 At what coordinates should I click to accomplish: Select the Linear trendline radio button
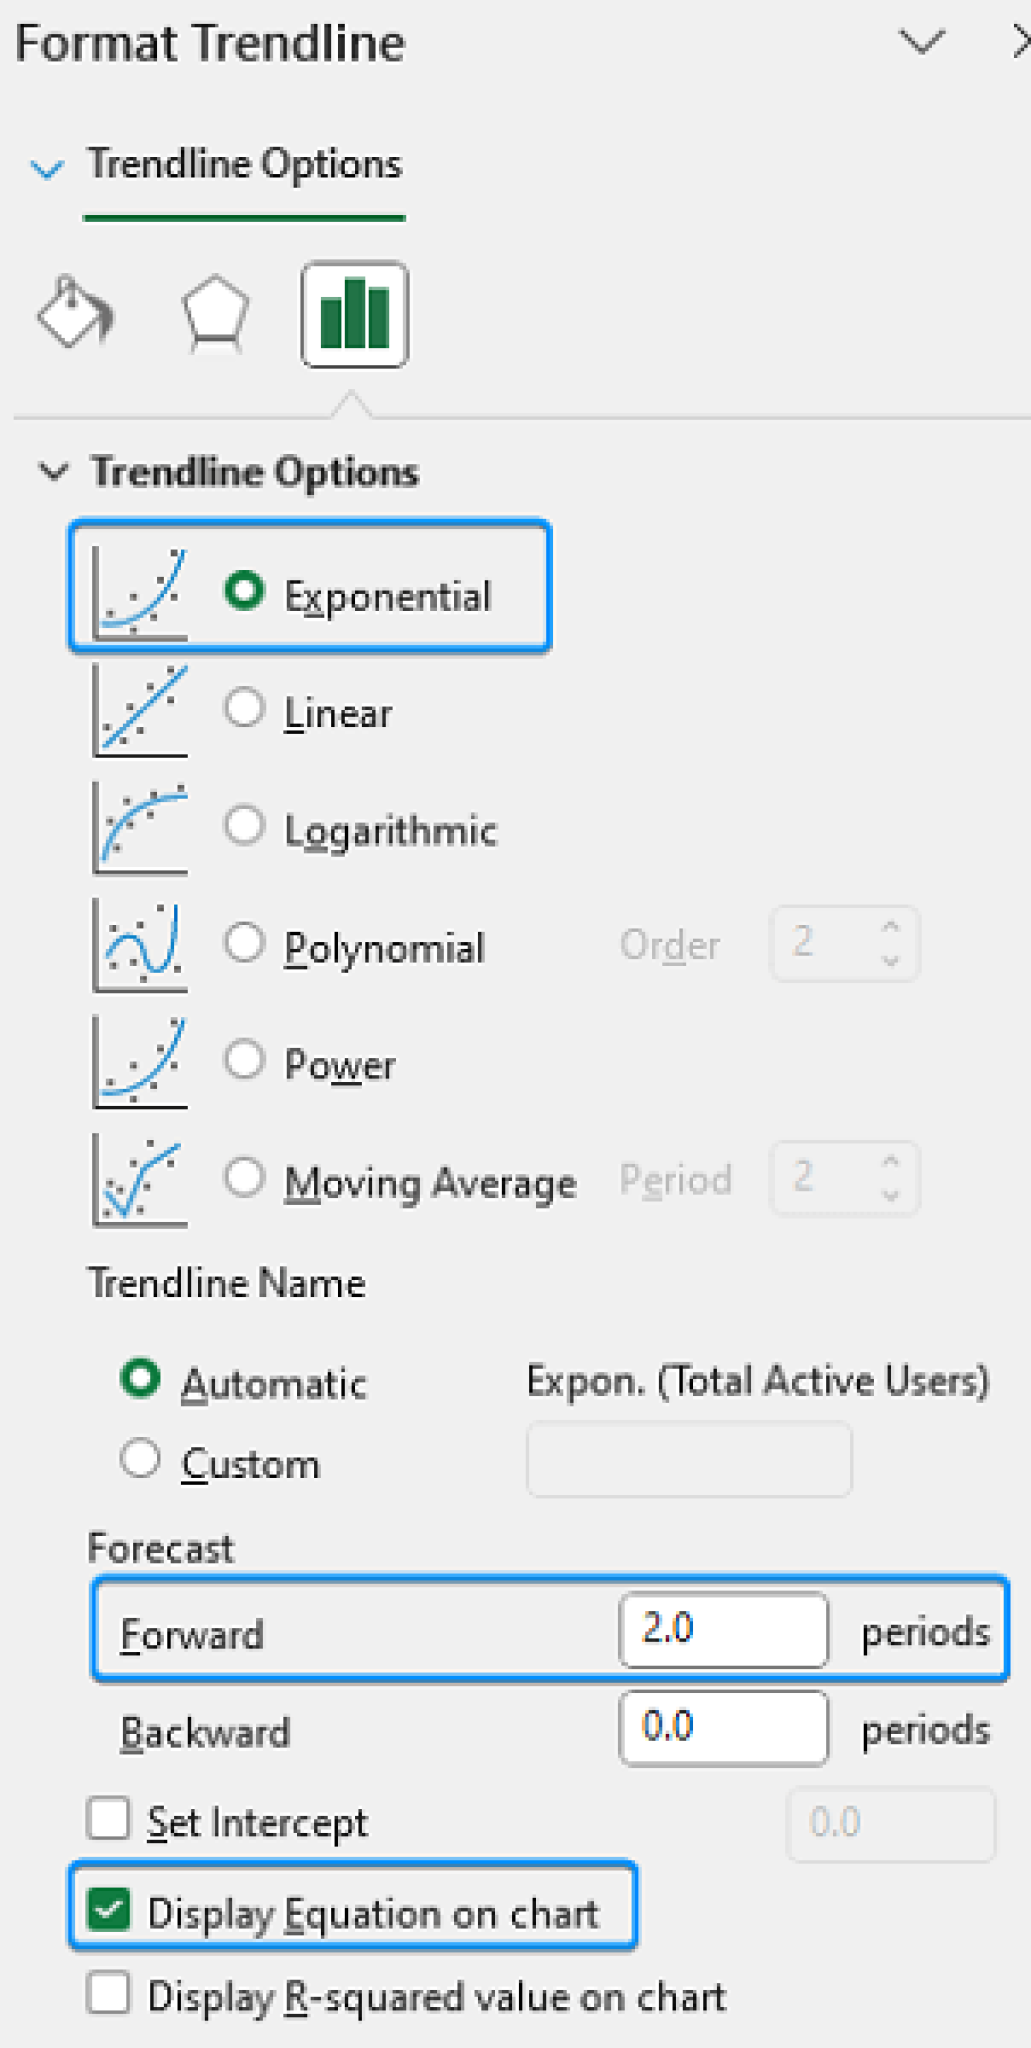pyautogui.click(x=243, y=707)
